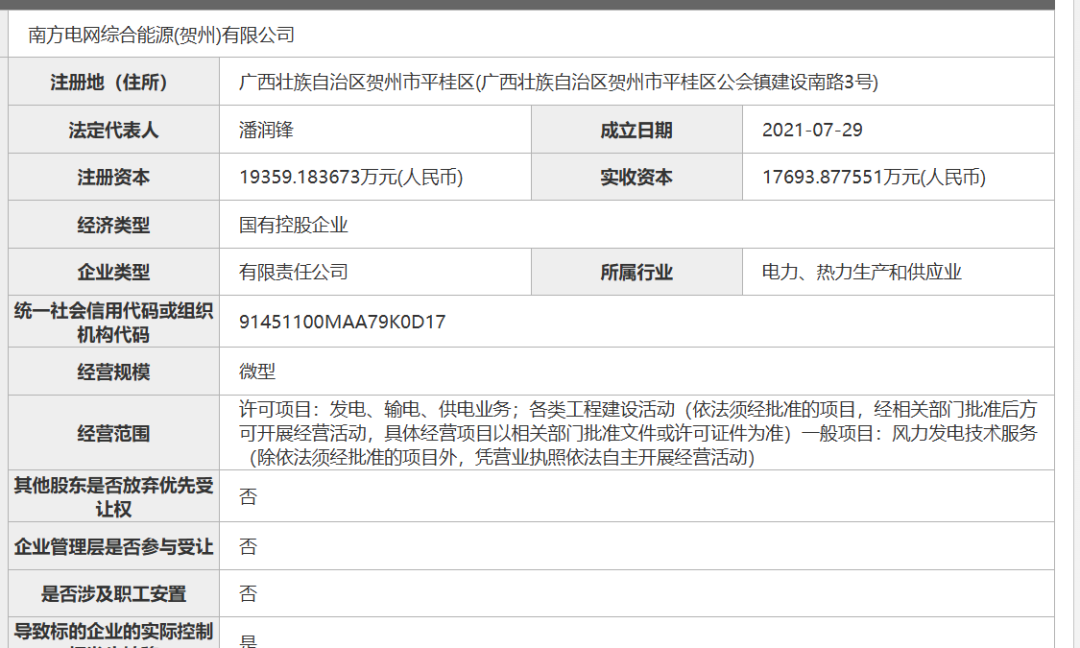Click the company name 南方电网综合能源(贺州)有限公司

point(162,35)
